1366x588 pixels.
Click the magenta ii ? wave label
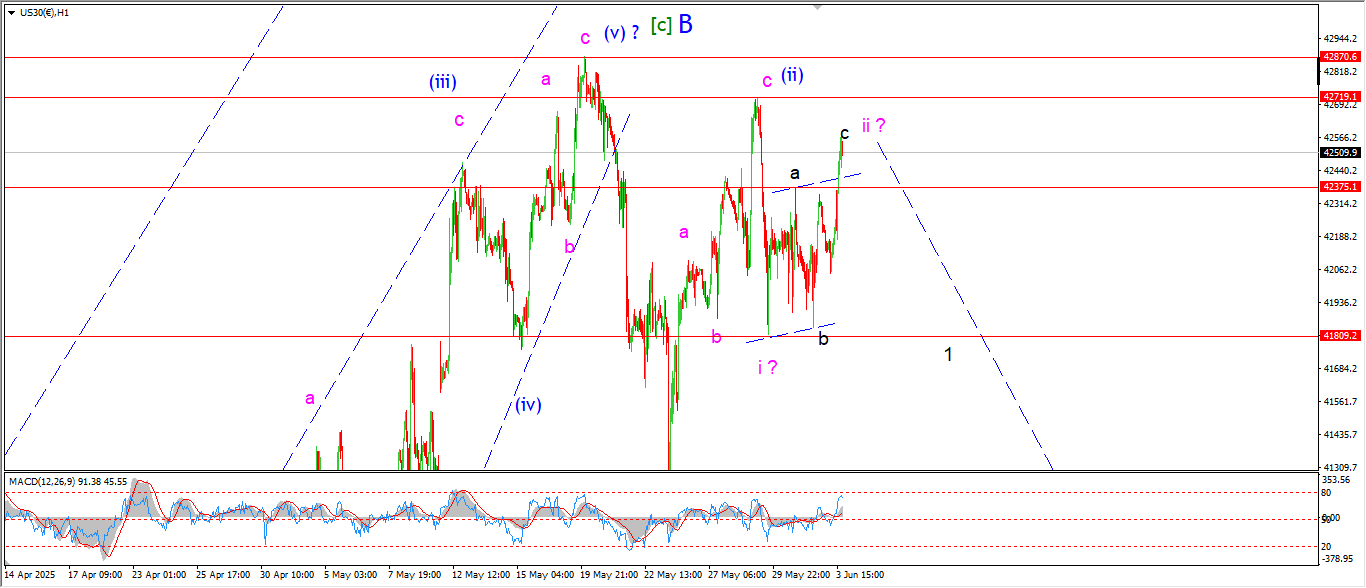[874, 125]
